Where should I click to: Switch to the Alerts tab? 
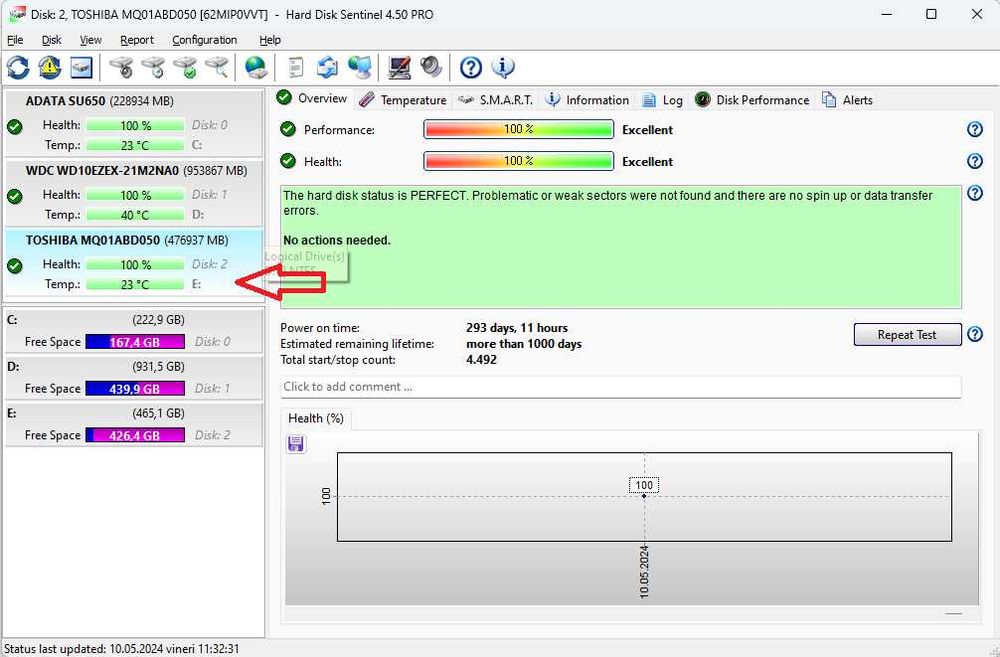[848, 100]
